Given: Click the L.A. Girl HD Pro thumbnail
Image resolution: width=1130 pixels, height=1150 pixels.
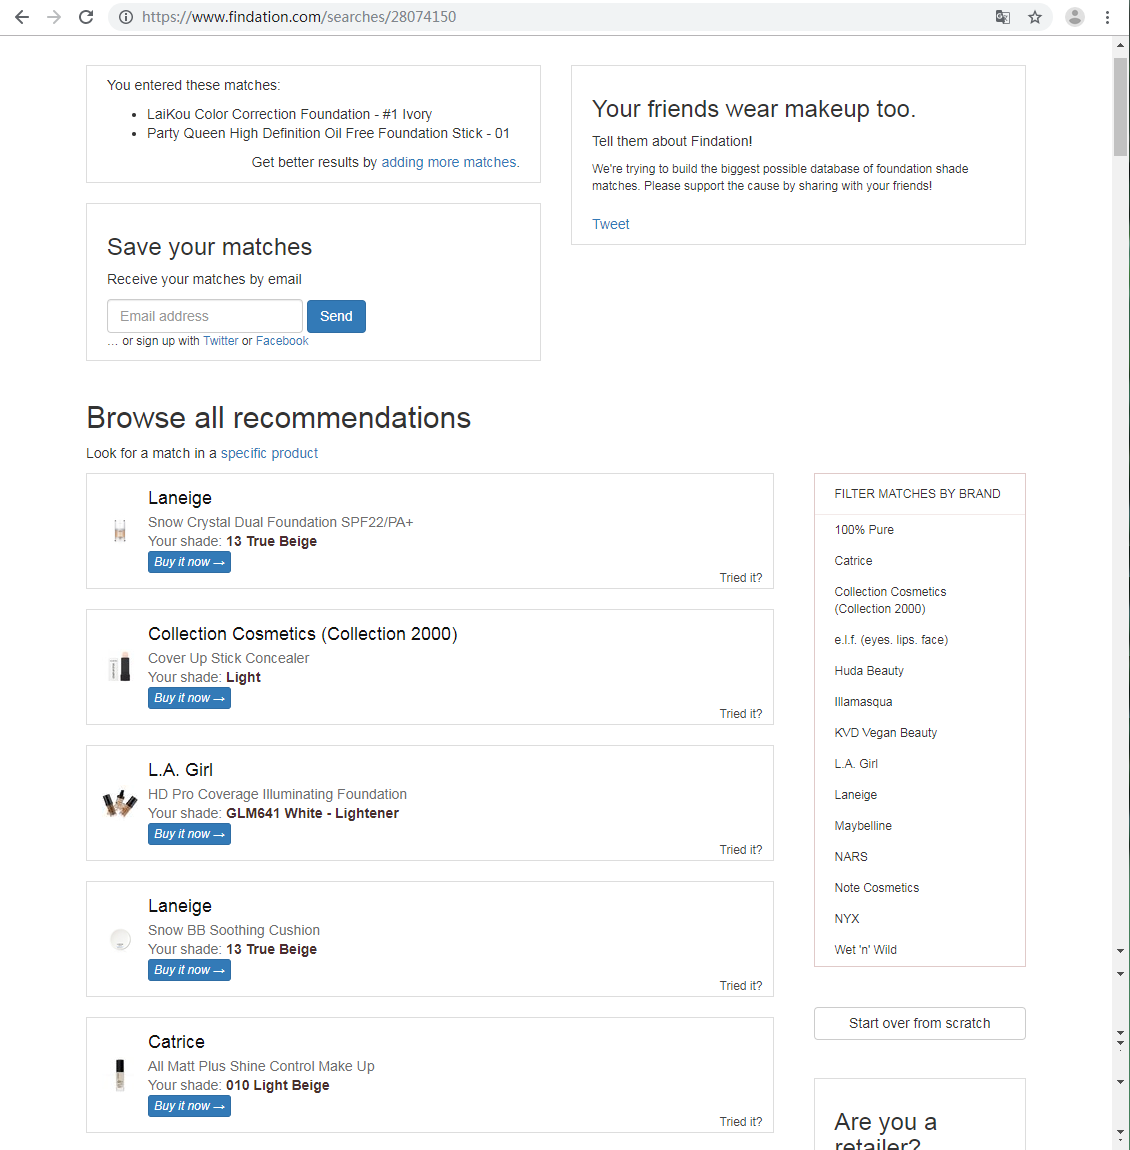Looking at the screenshot, I should [120, 803].
